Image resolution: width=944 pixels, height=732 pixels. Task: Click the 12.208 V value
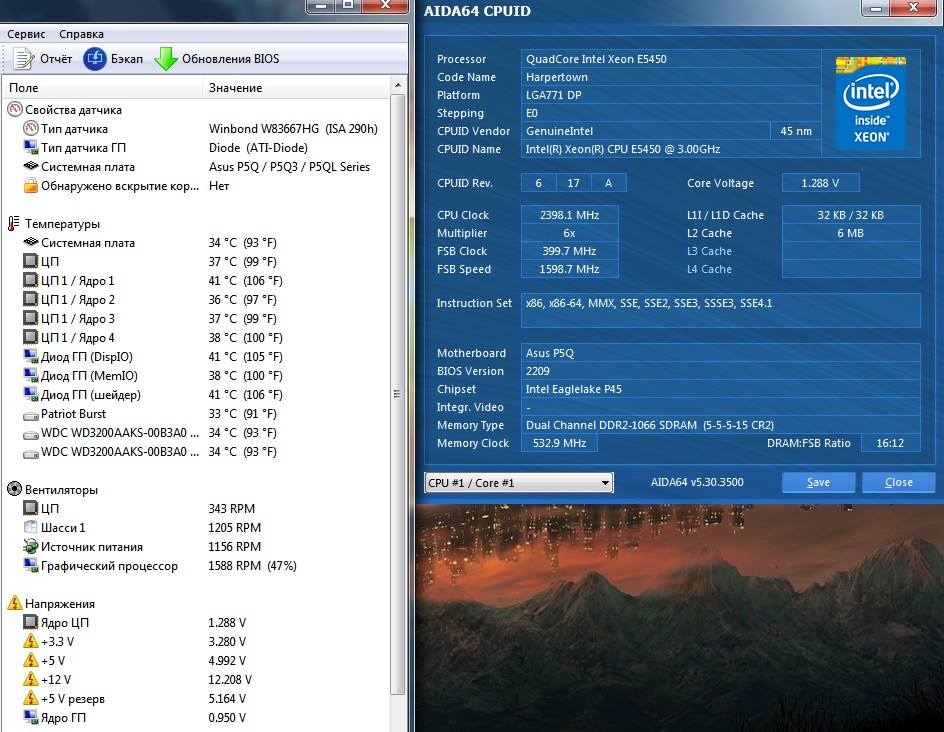(230, 680)
